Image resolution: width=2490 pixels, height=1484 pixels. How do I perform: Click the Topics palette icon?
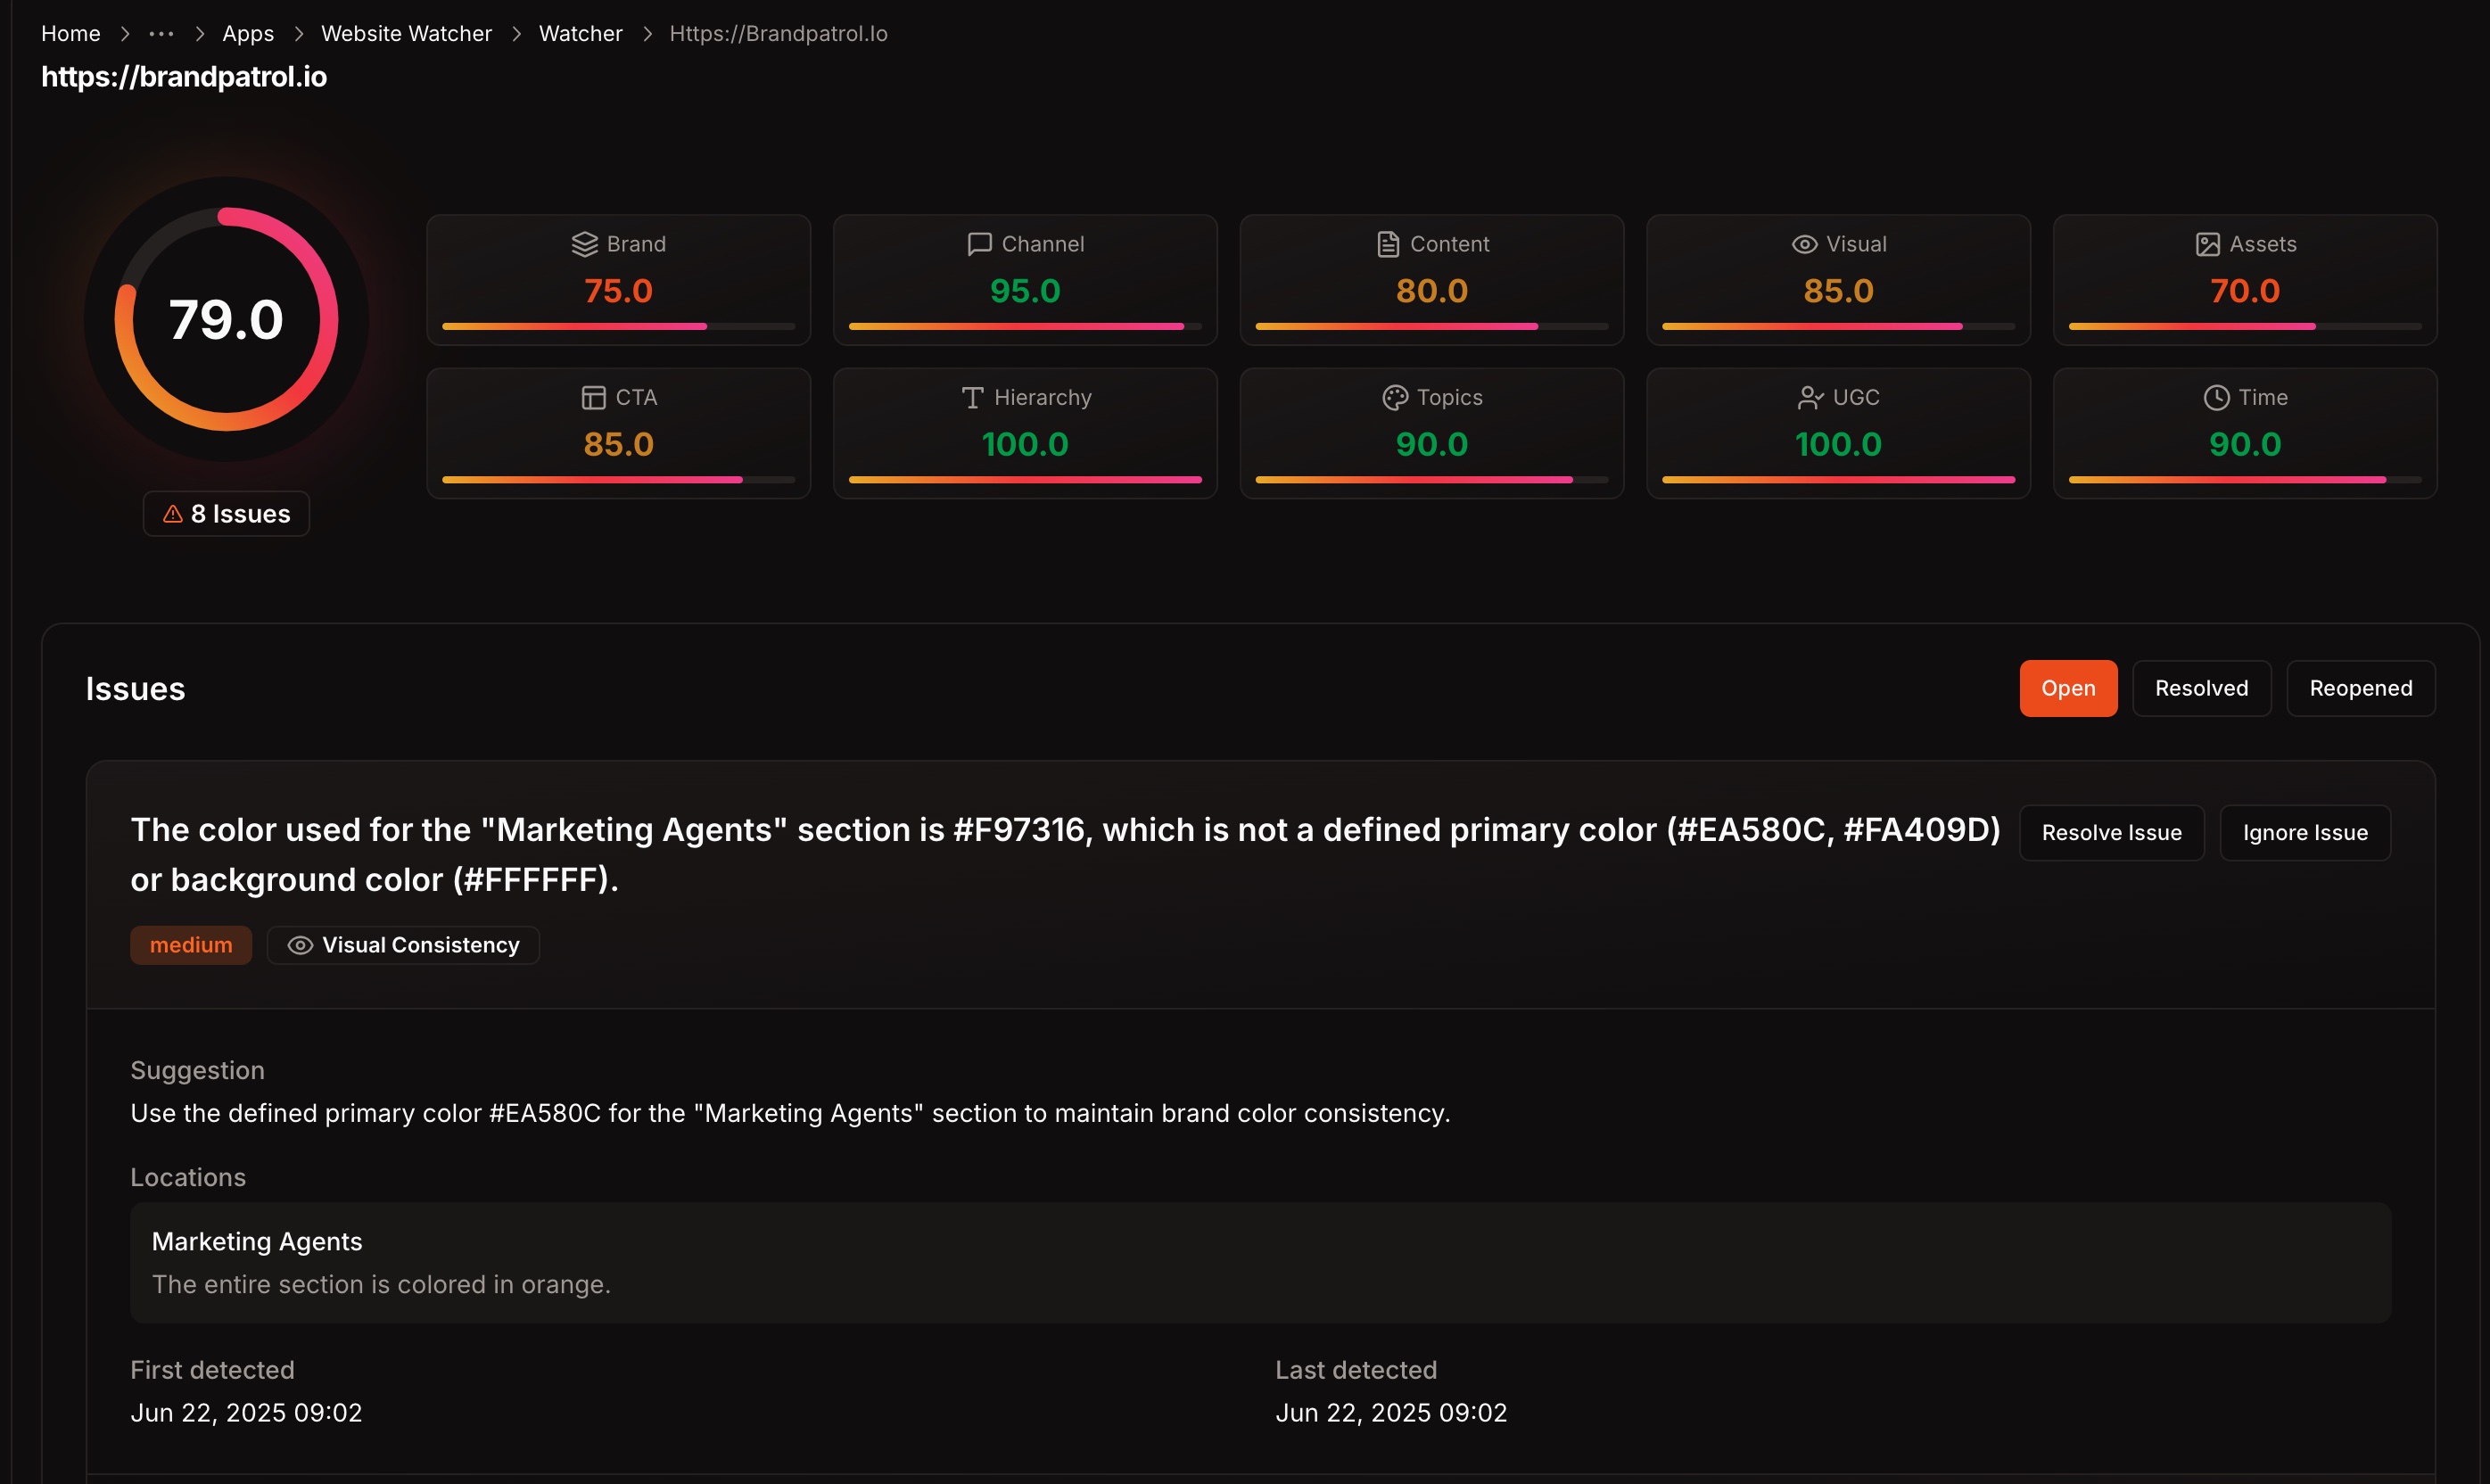[x=1394, y=397]
